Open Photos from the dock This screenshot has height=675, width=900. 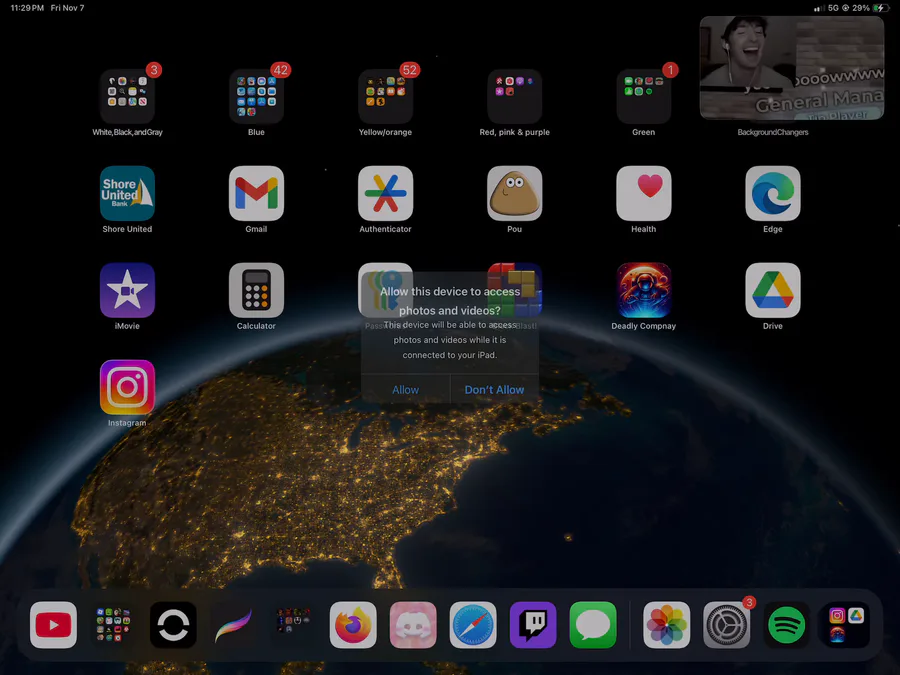tap(666, 625)
